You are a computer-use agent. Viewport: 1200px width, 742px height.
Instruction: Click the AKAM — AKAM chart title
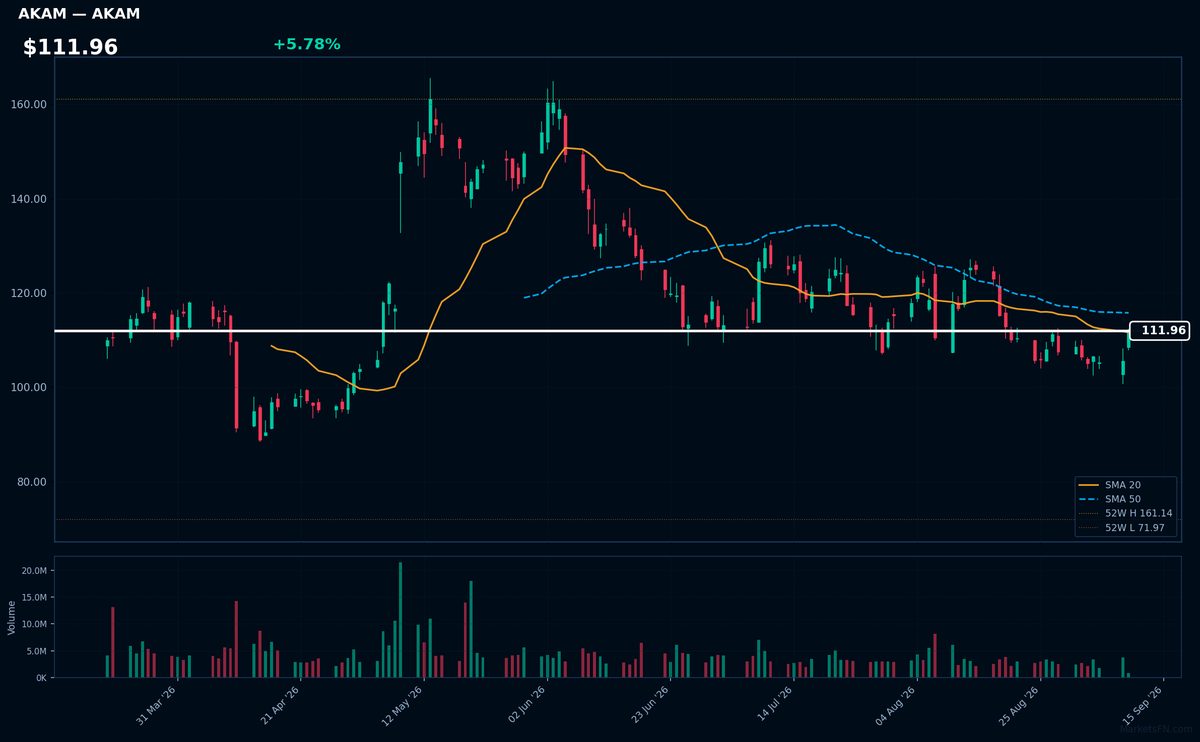tap(79, 14)
